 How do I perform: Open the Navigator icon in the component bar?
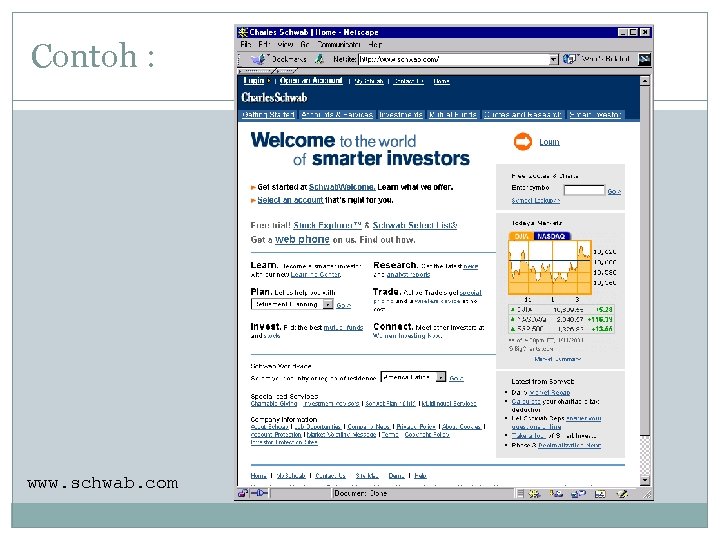coord(534,494)
